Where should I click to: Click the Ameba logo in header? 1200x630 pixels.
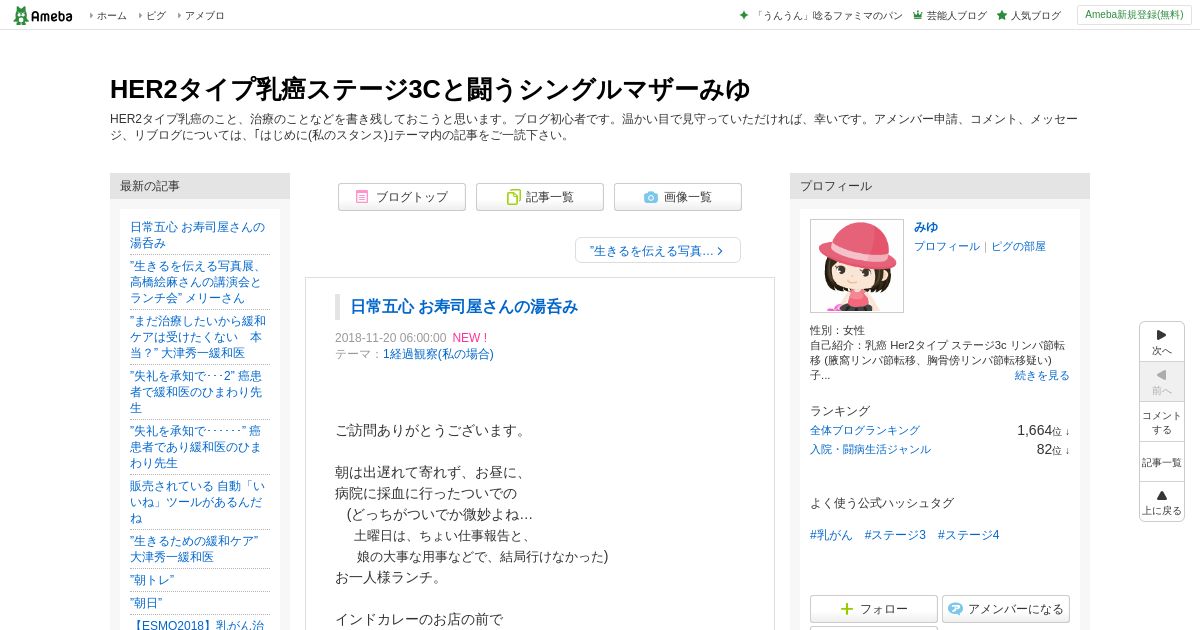pos(43,15)
